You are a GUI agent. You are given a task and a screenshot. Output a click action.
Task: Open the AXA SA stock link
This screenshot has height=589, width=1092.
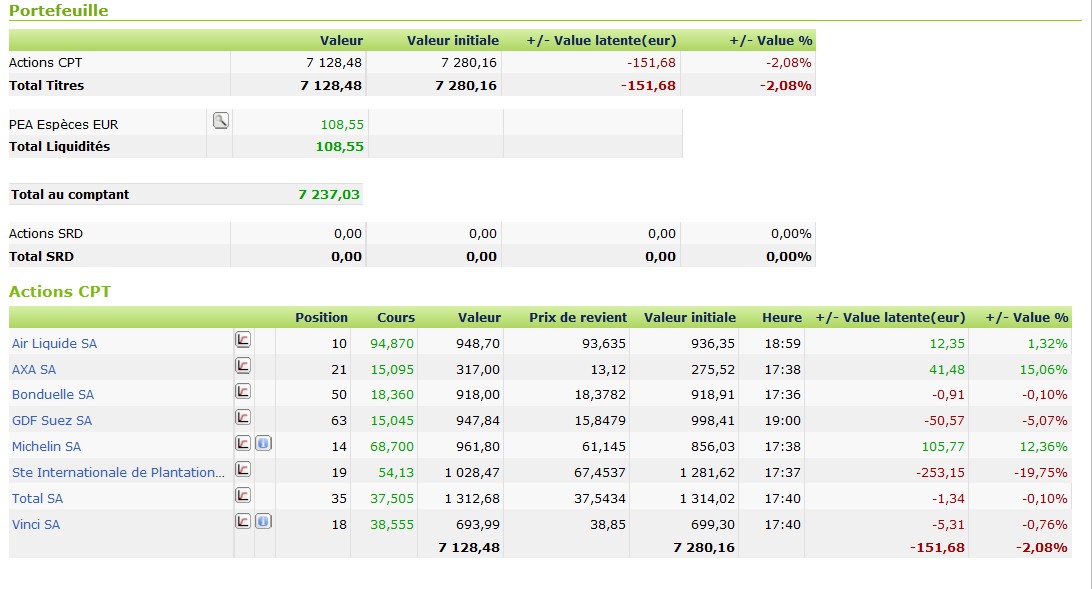pos(34,370)
